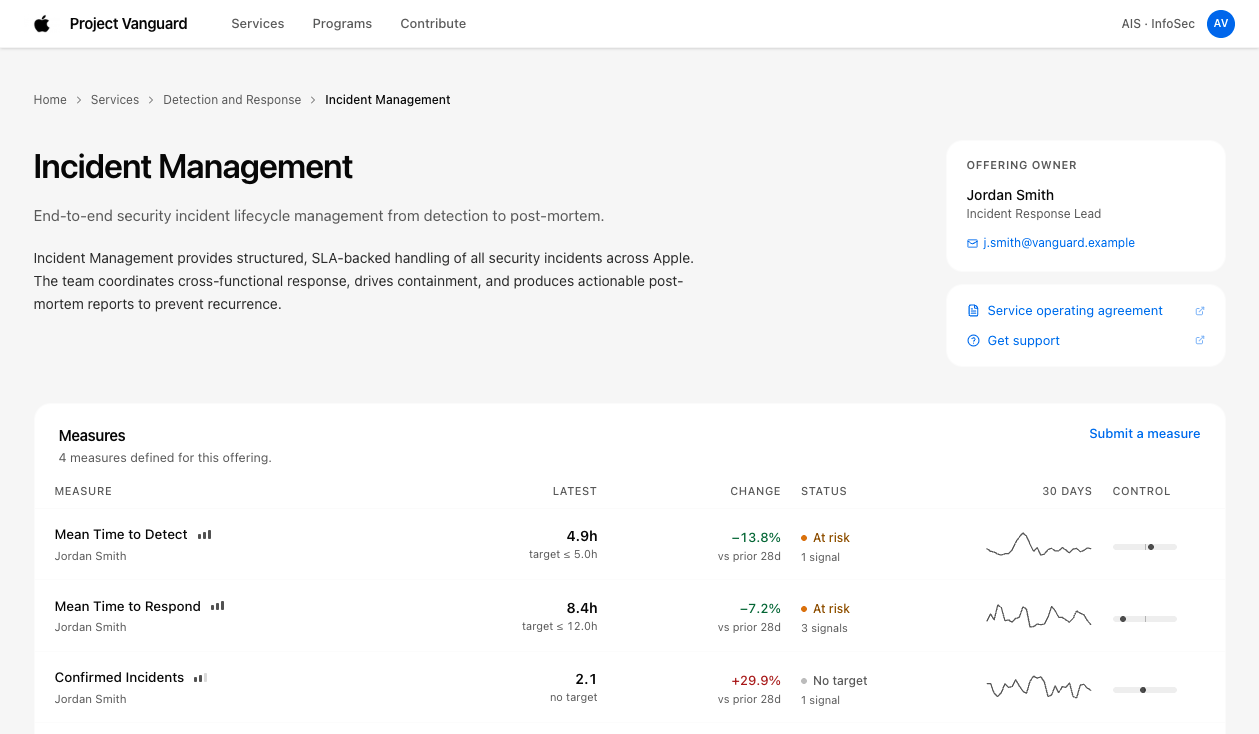The image size is (1259, 734).
Task: Click the LATEST column header
Action: (x=575, y=492)
